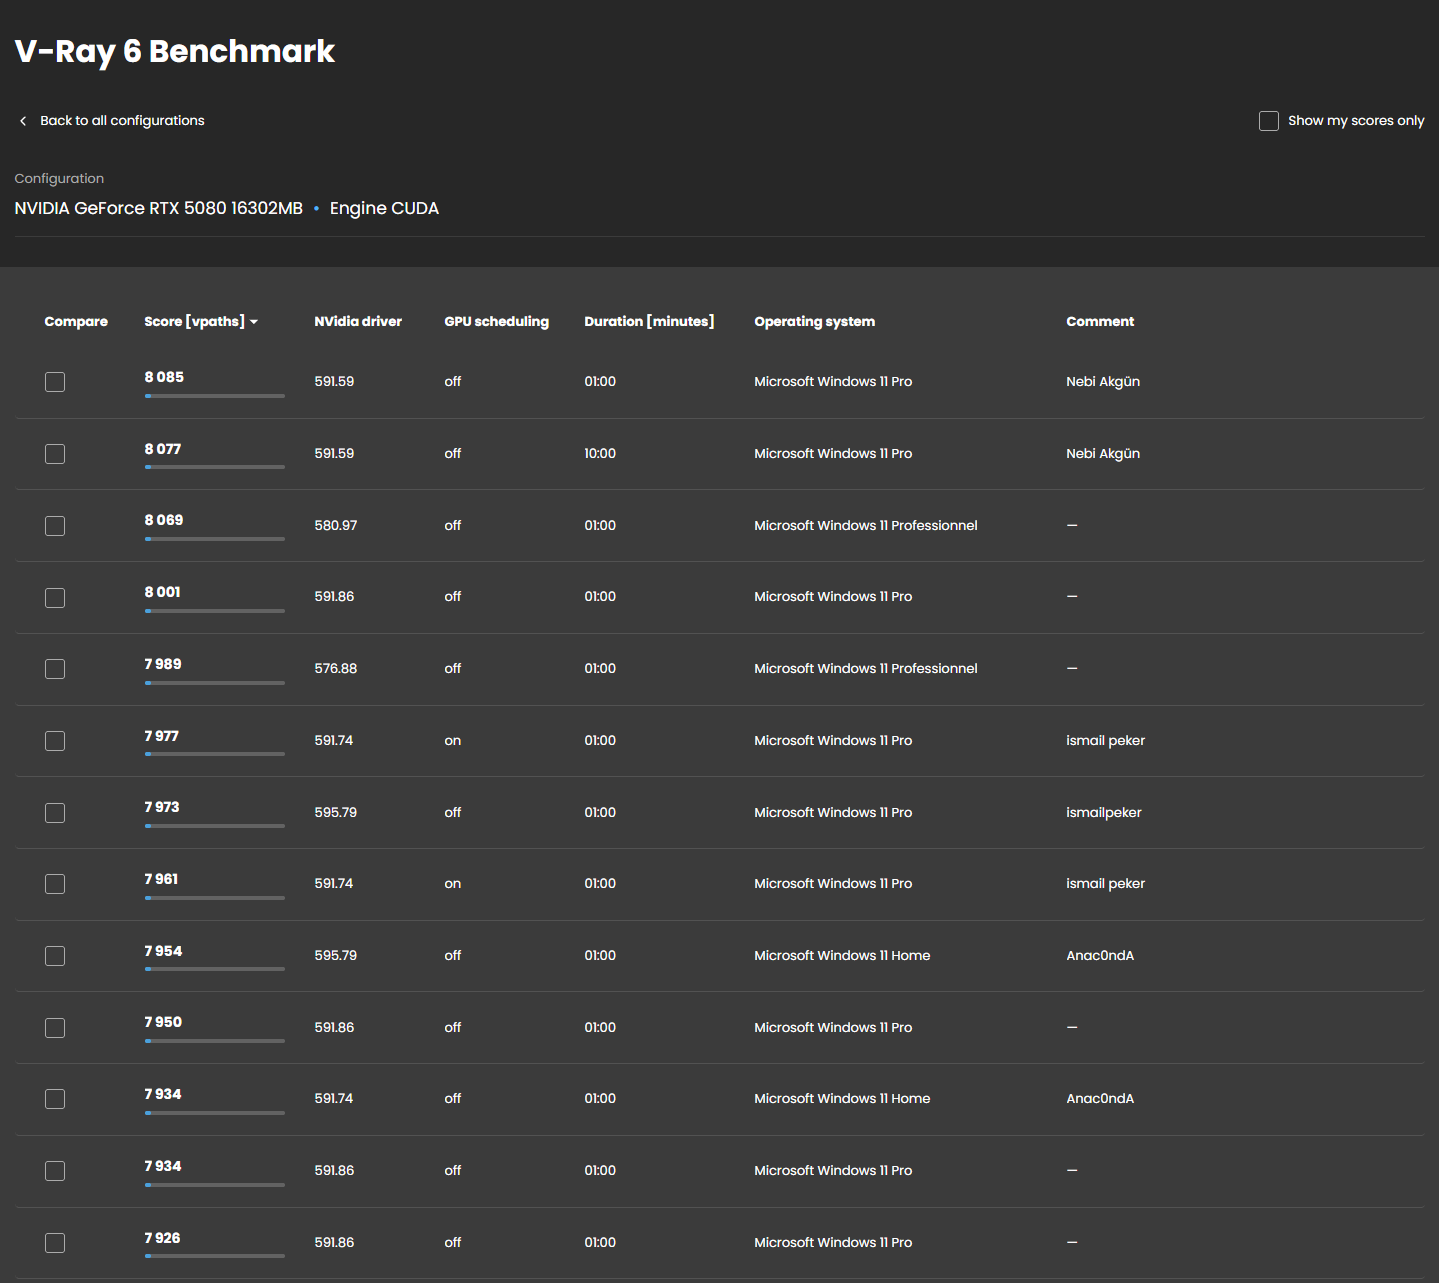Click the Operating system column header
The width and height of the screenshot is (1439, 1283).
pos(815,321)
